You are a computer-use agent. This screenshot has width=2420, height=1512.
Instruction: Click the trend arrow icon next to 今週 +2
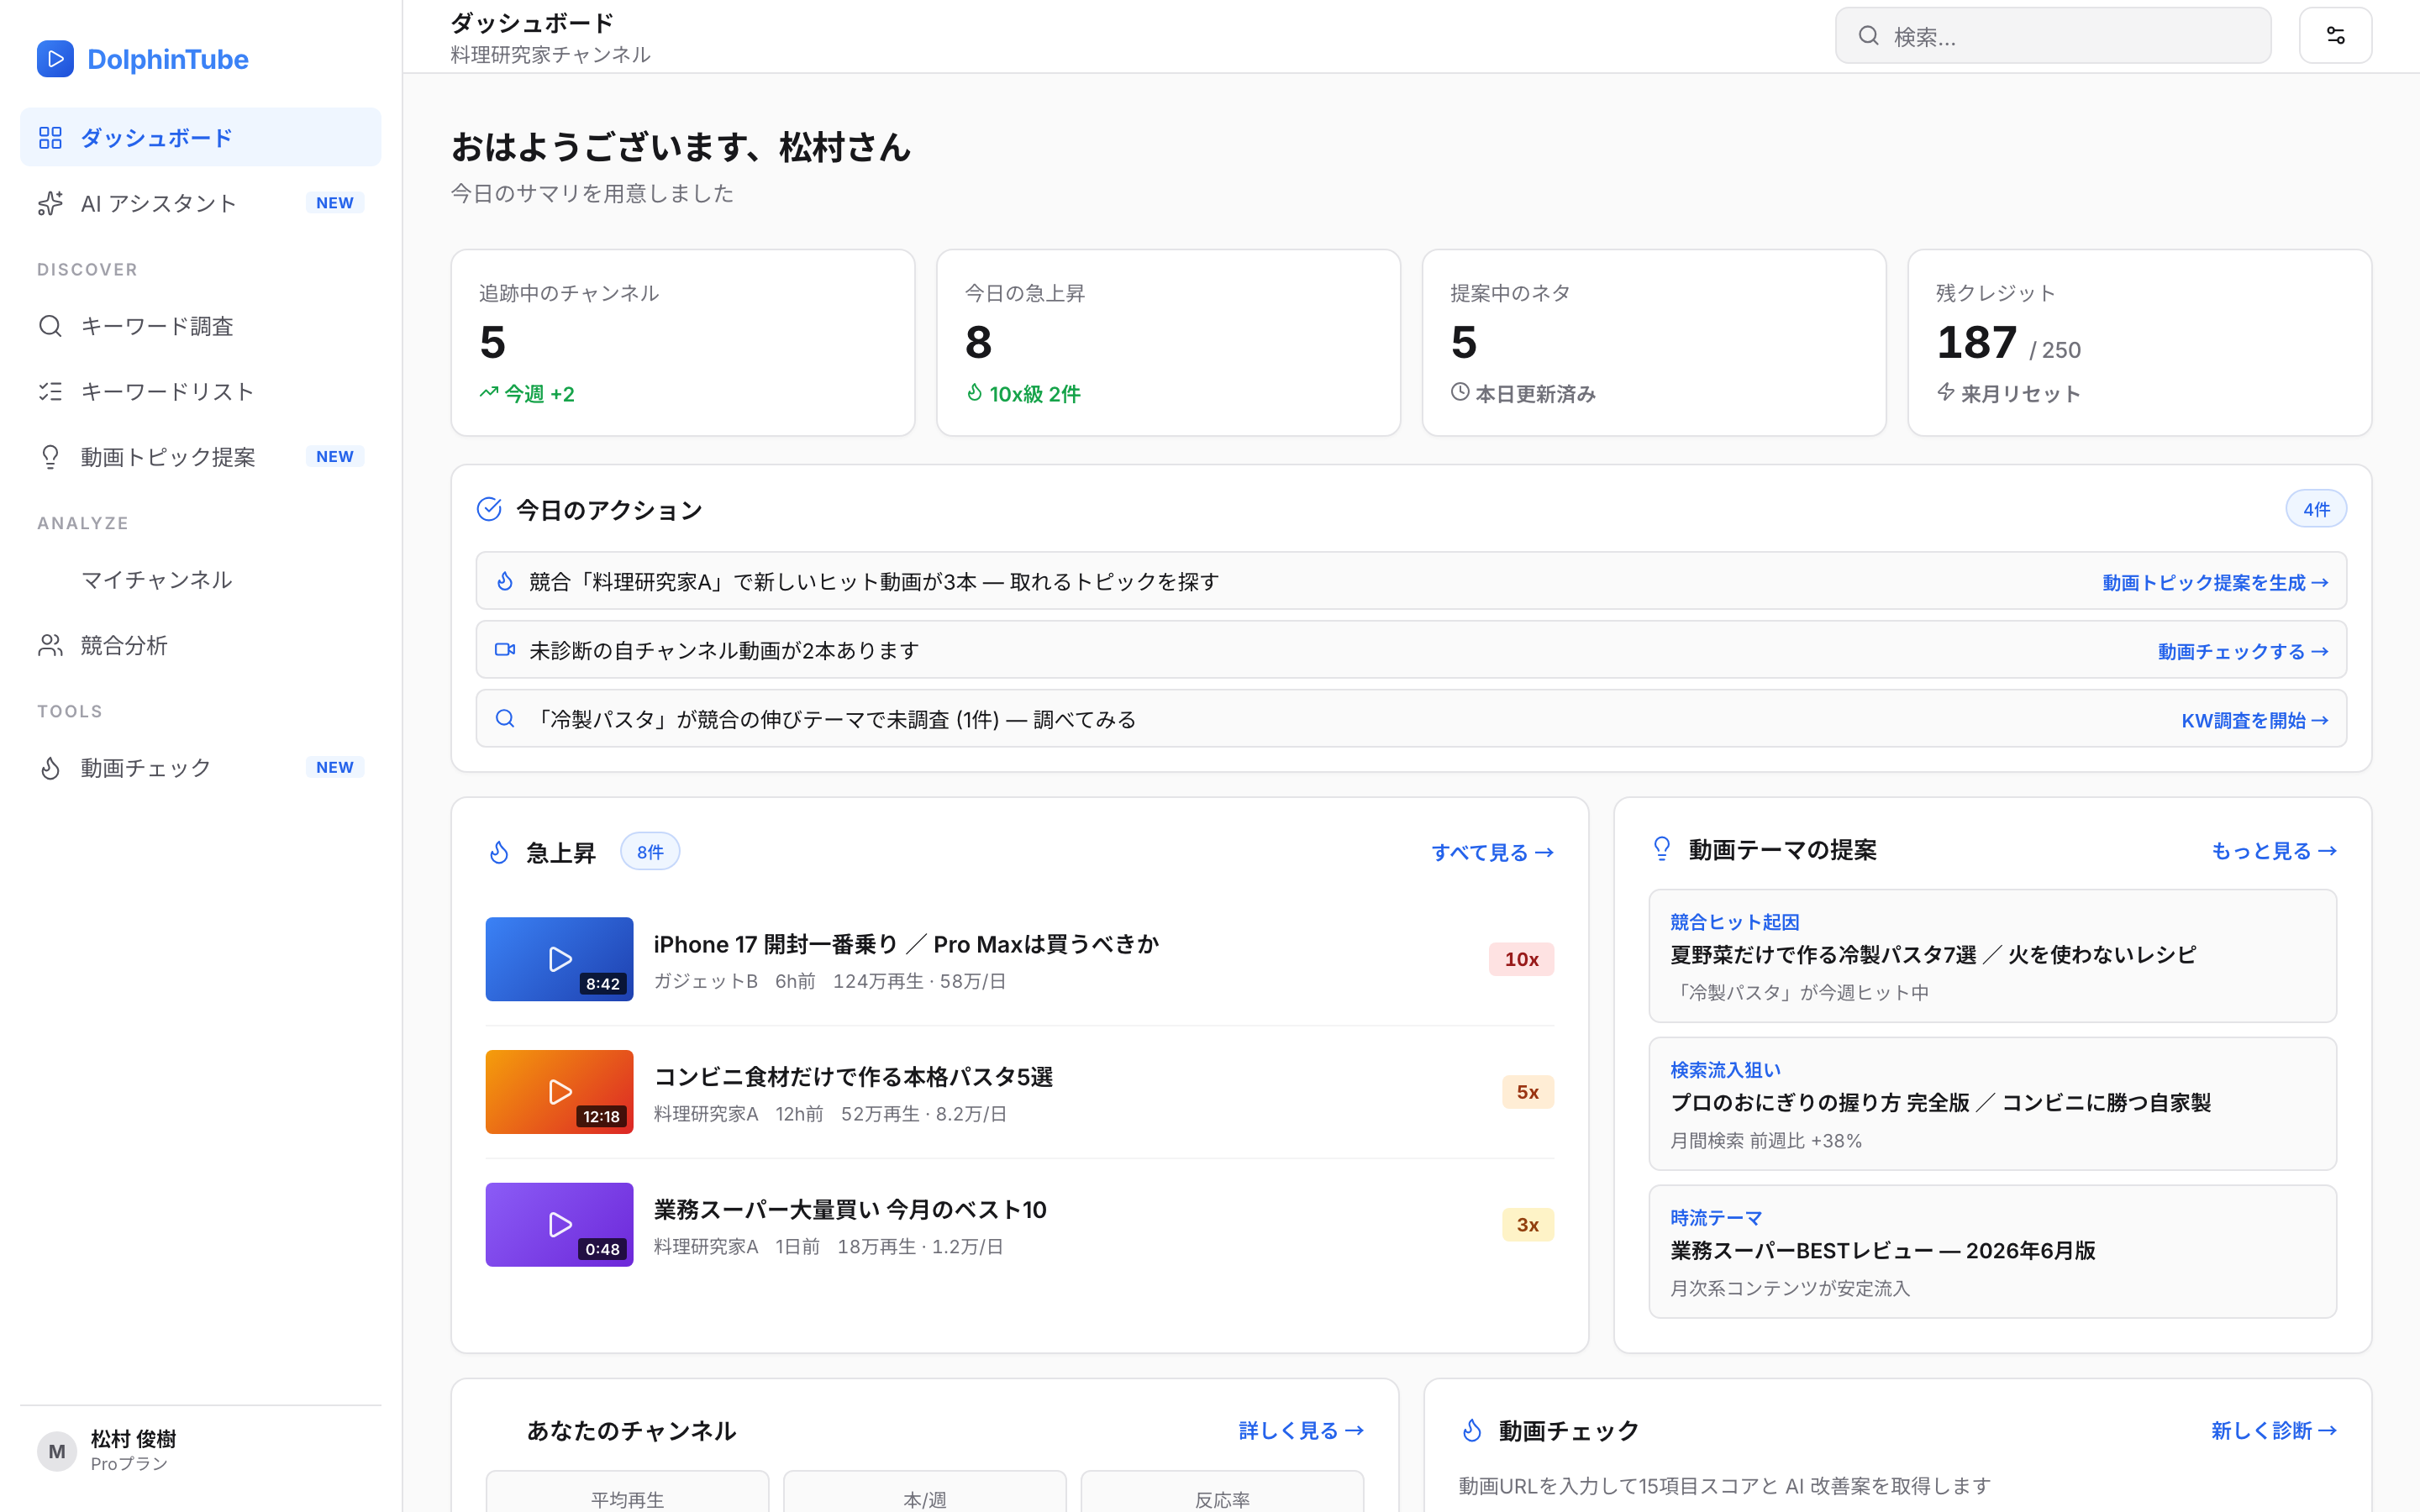pos(488,393)
